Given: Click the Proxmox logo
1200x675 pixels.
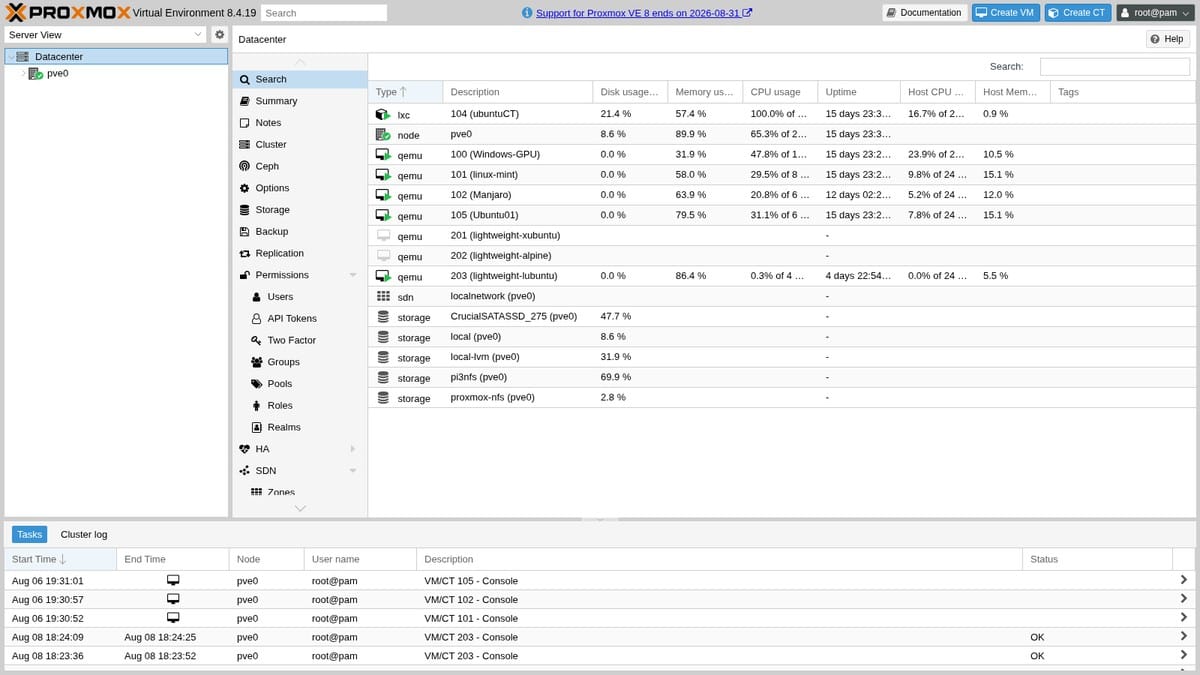Looking at the screenshot, I should pyautogui.click(x=68, y=13).
